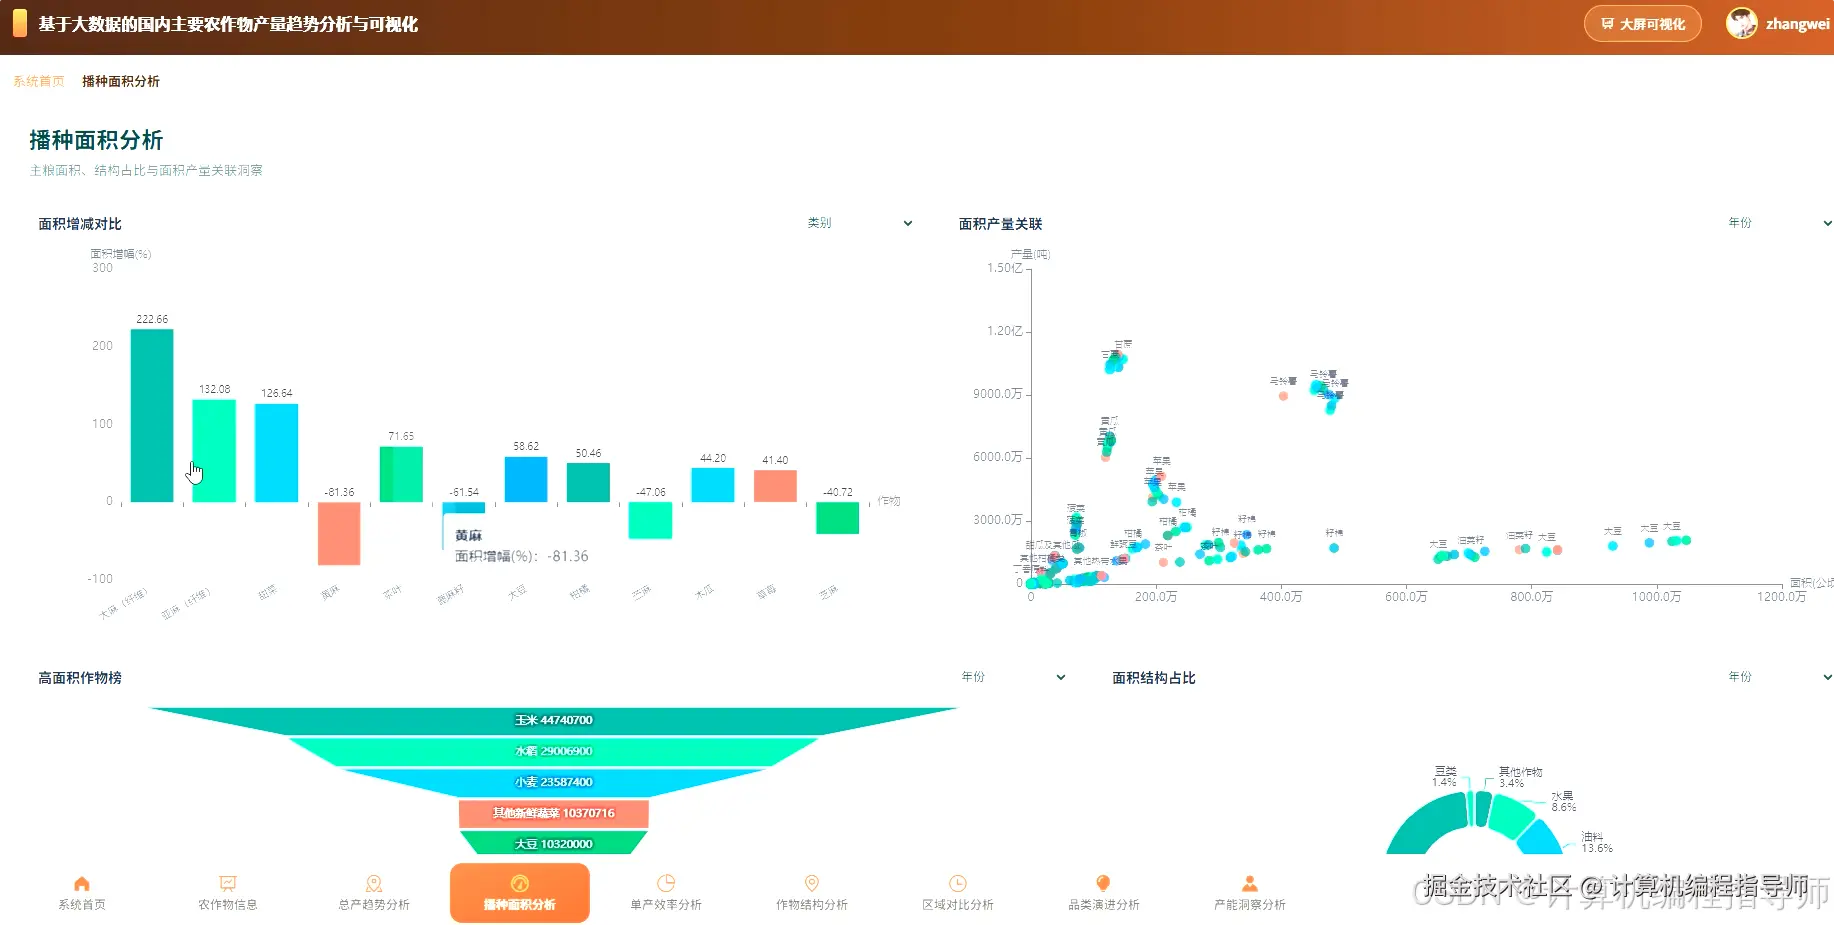
Task: Open the 系统首页 home icon in bottom navigation
Action: point(82,883)
